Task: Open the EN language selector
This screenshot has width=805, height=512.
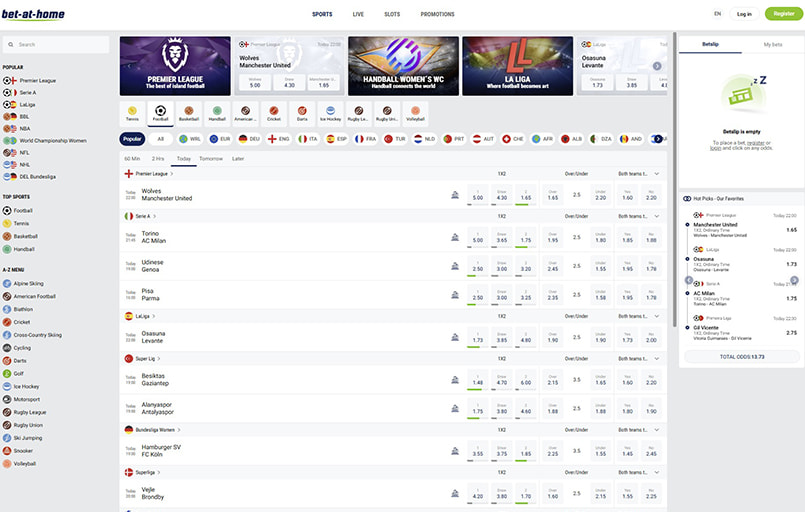Action: tap(717, 14)
